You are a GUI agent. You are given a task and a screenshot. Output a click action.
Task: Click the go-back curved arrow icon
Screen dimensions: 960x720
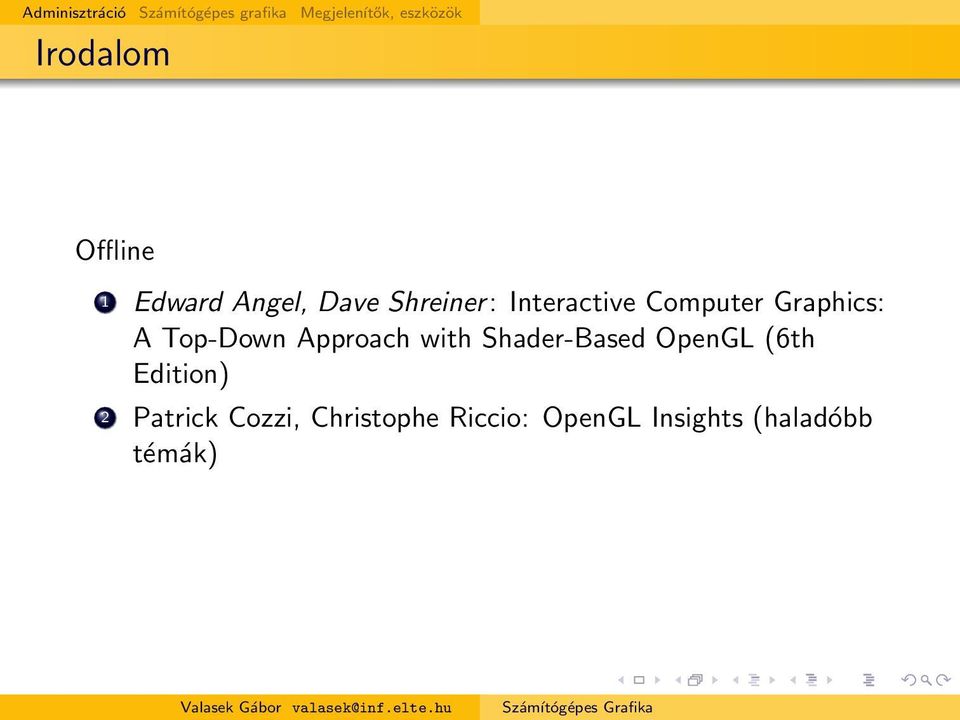(x=909, y=680)
